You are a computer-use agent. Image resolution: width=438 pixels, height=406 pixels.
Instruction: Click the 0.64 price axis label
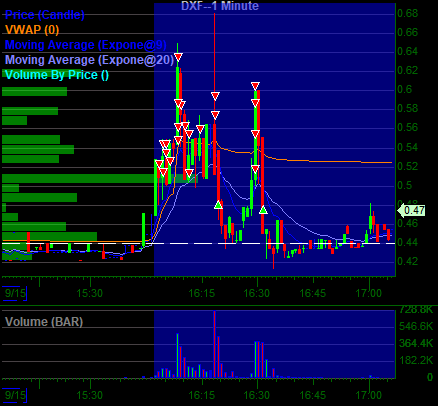pyautogui.click(x=407, y=51)
